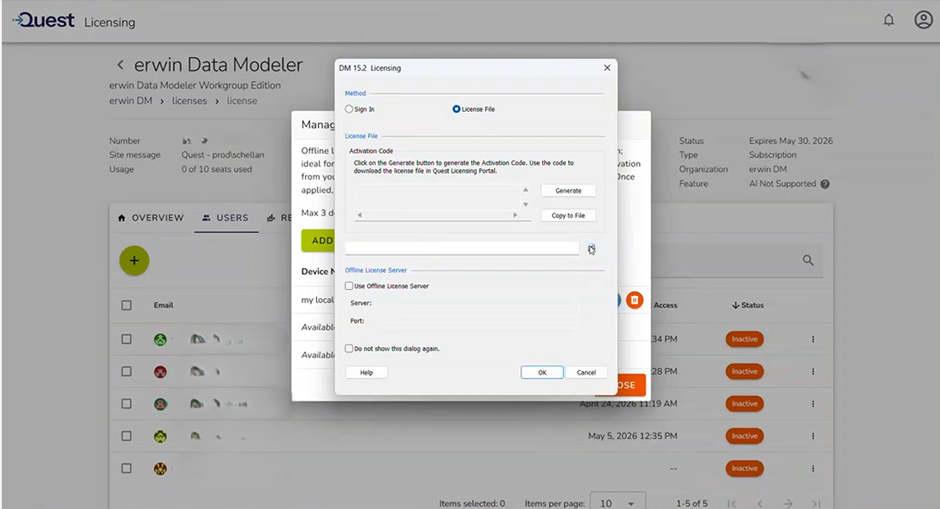Check the May 5 user row checkbox

point(126,436)
